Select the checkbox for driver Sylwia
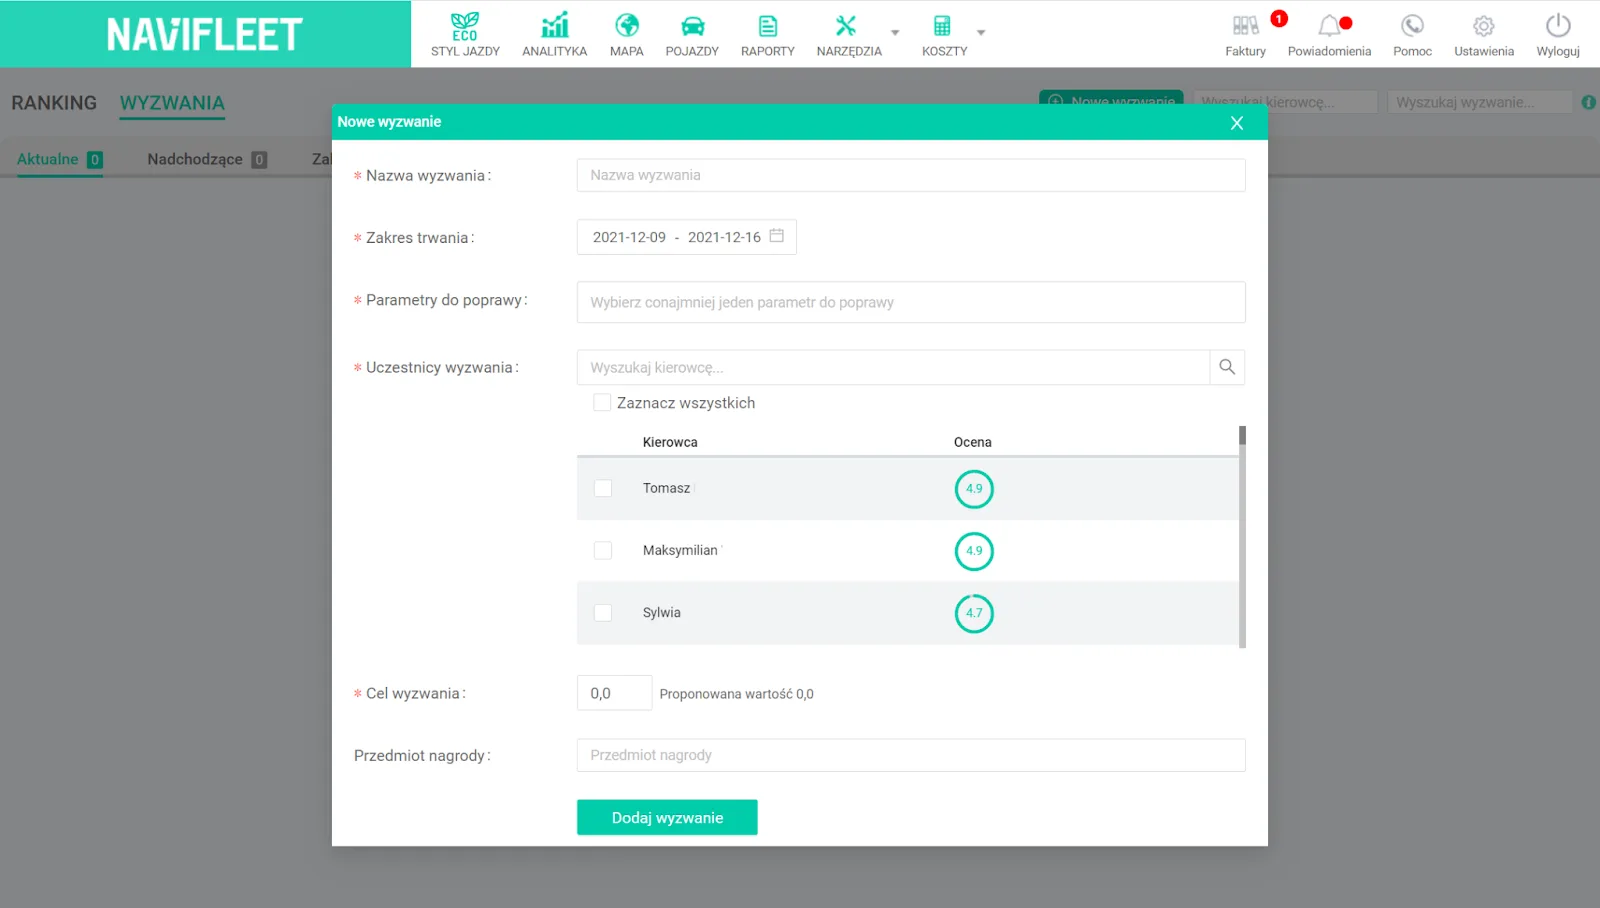Screen dimensions: 1600x908 (603, 612)
